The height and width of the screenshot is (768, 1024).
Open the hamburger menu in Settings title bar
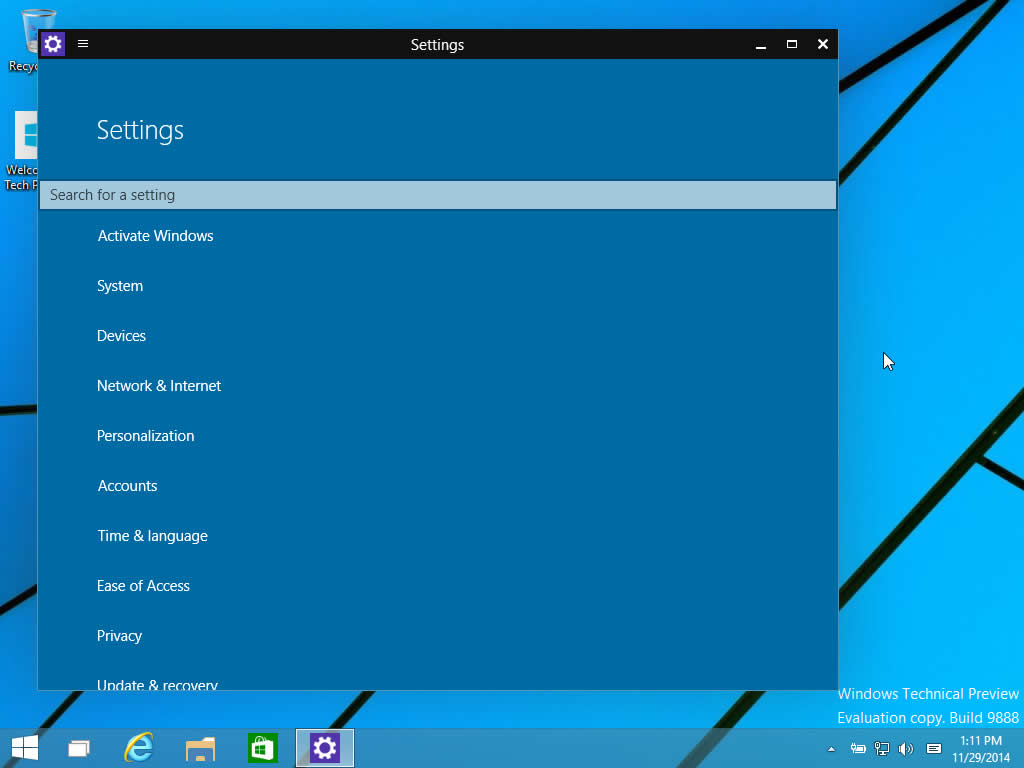pyautogui.click(x=83, y=44)
